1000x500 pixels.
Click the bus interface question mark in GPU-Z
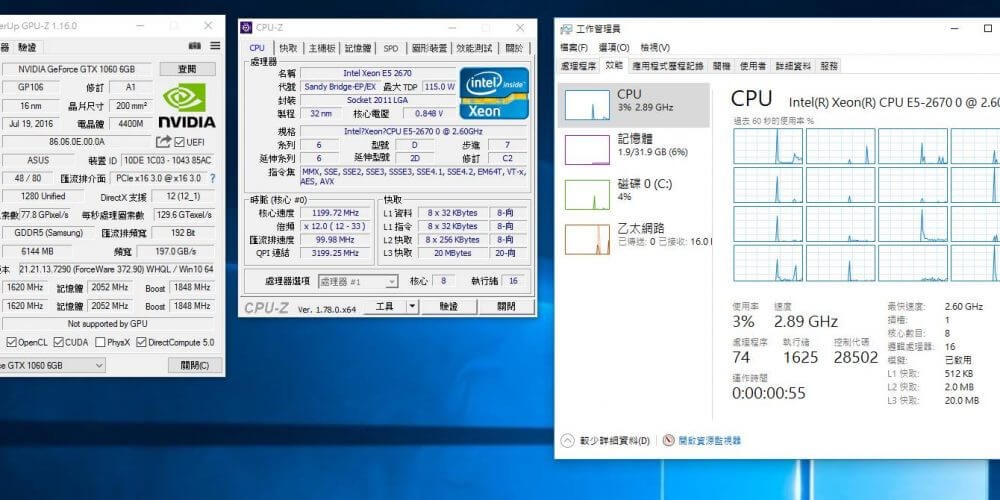pos(212,179)
